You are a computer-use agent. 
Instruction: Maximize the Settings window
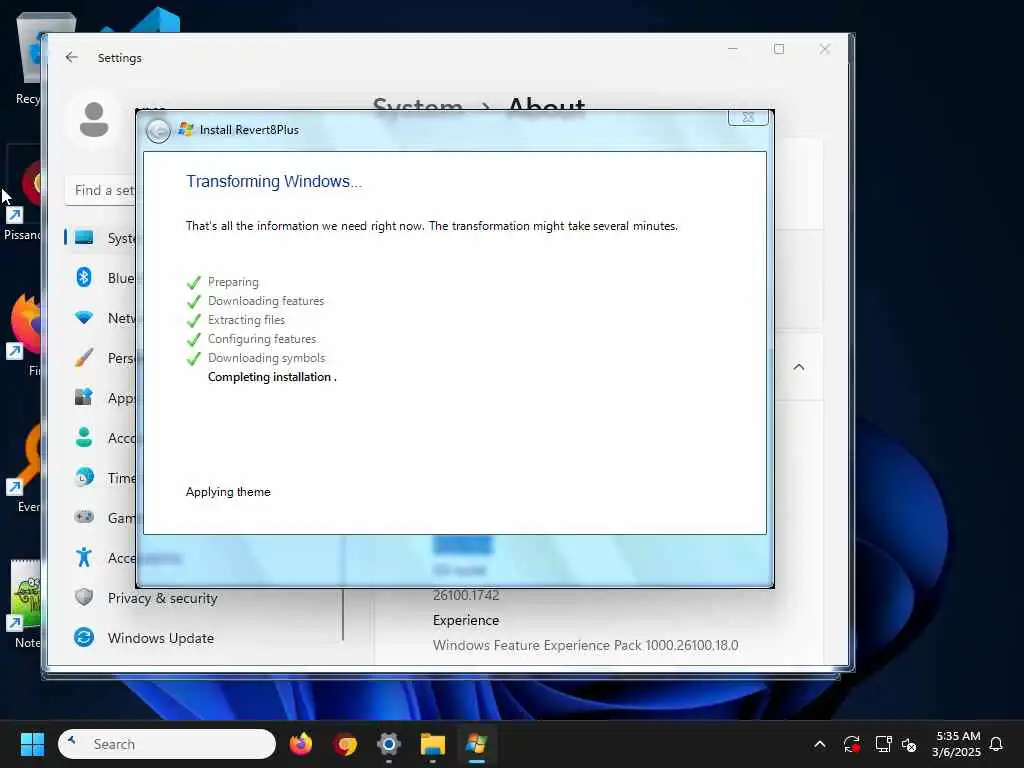coord(778,49)
